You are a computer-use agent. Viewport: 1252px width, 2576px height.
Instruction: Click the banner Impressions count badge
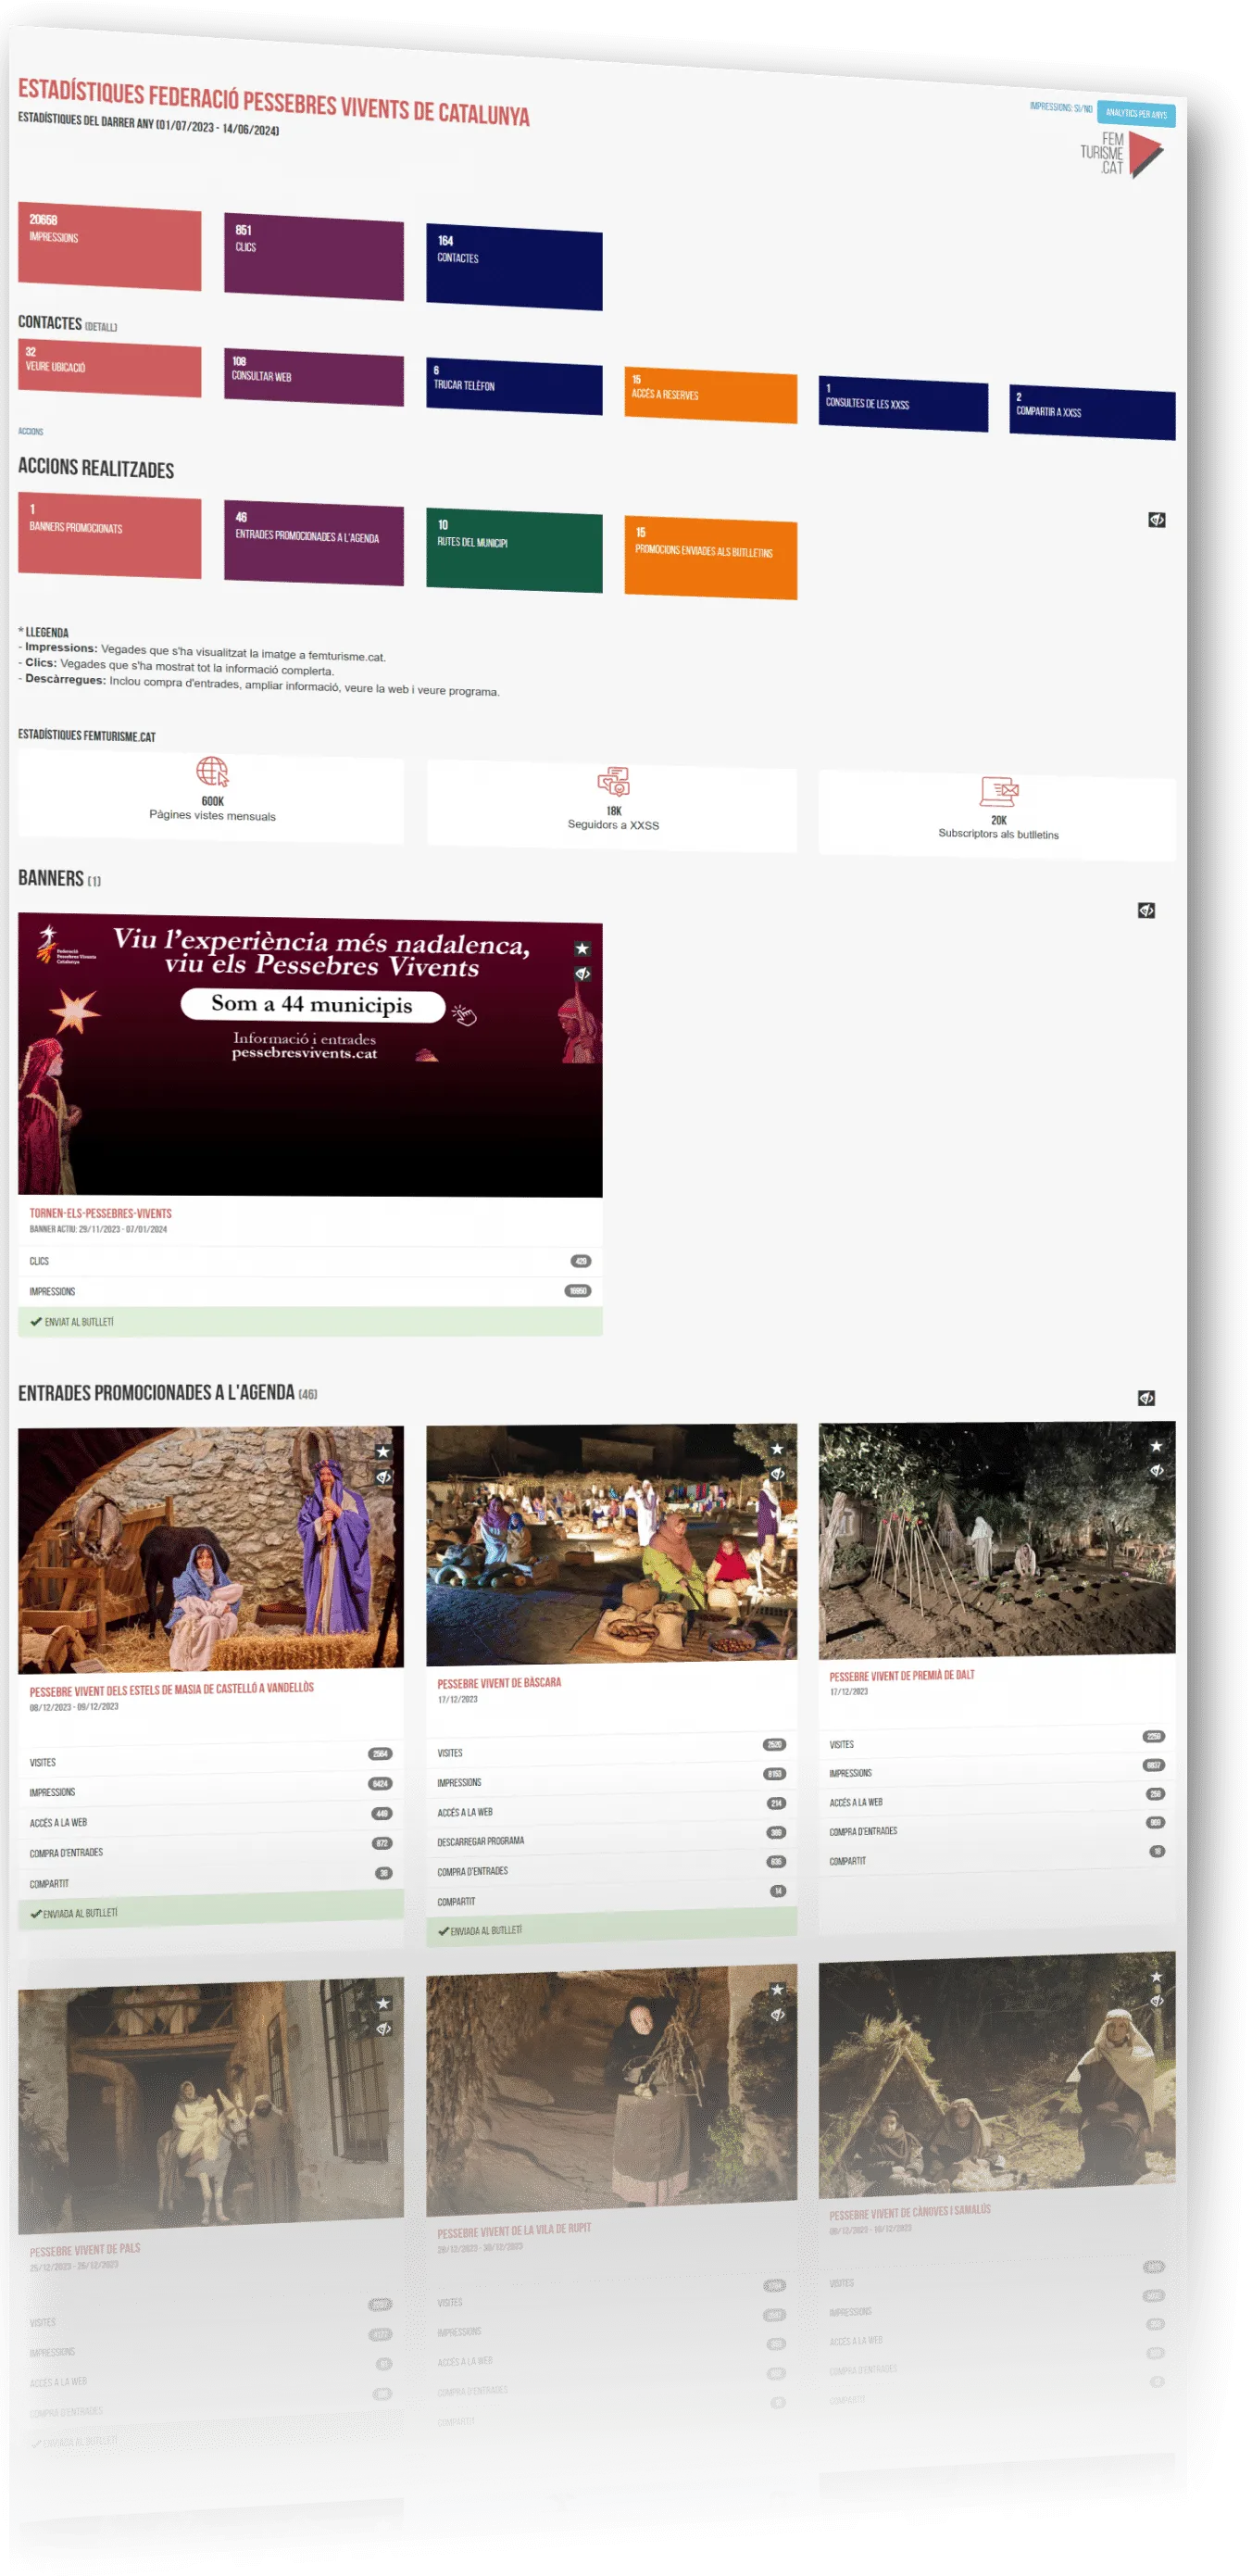point(578,1291)
